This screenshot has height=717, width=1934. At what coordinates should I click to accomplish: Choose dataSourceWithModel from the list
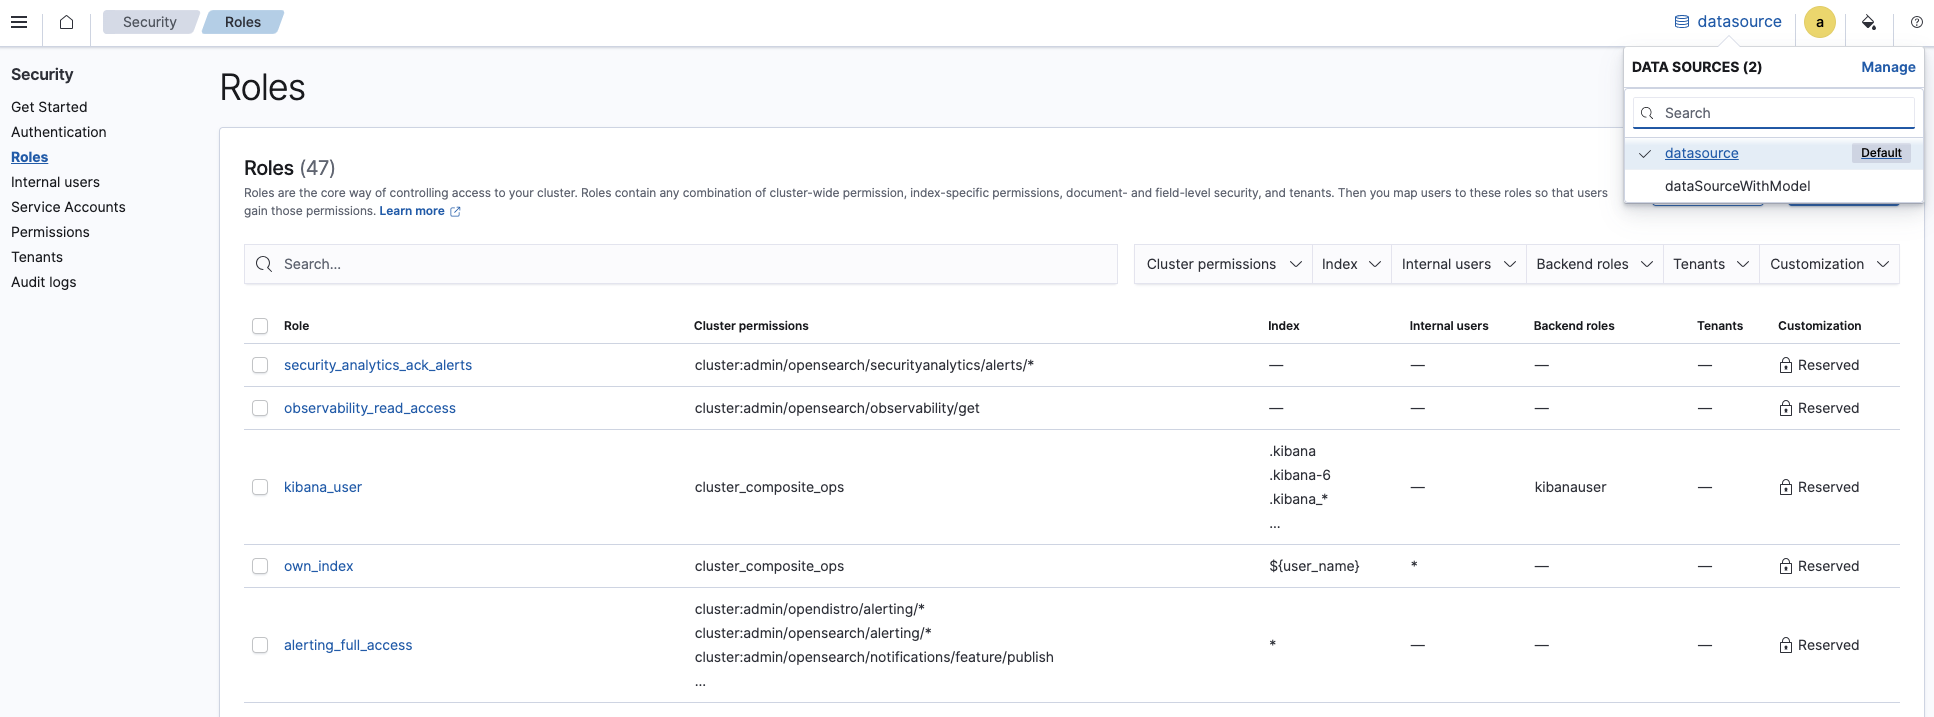click(x=1737, y=186)
